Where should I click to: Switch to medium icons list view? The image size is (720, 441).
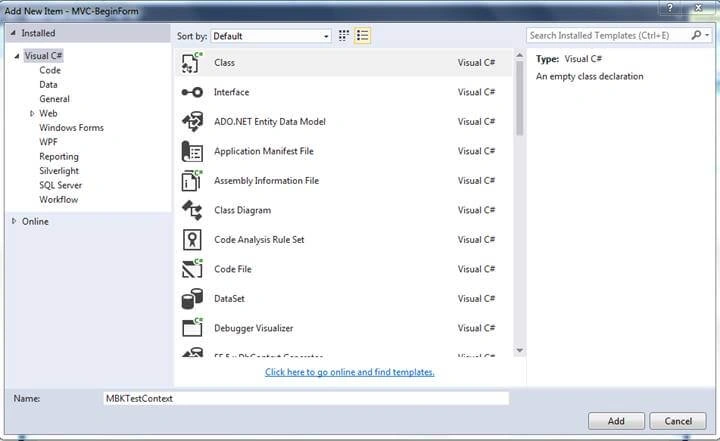pyautogui.click(x=362, y=36)
